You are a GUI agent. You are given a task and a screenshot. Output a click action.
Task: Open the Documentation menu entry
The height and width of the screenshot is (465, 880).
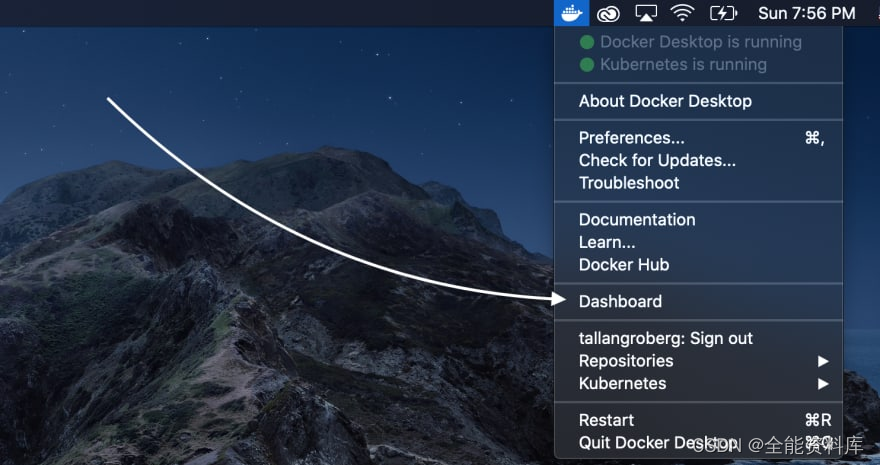pos(698,219)
